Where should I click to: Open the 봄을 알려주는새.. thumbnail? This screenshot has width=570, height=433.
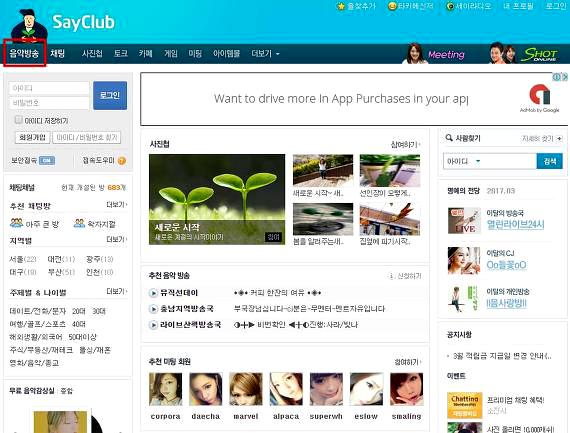[x=323, y=219]
